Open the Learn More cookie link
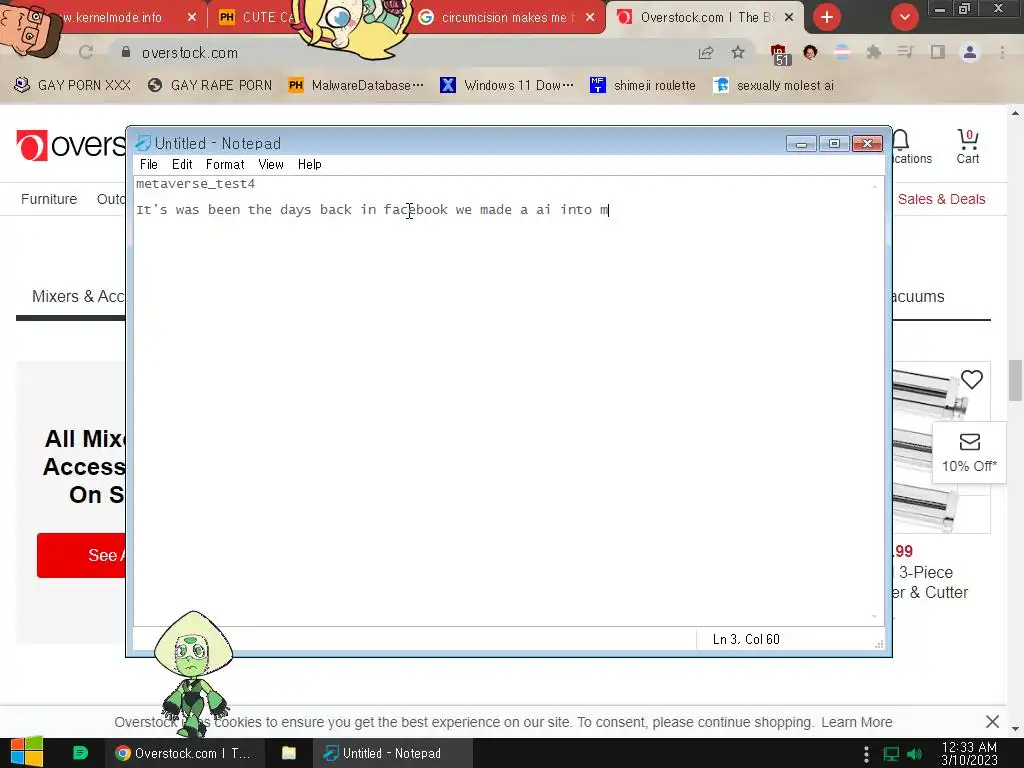Viewport: 1024px width, 768px height. pos(856,722)
